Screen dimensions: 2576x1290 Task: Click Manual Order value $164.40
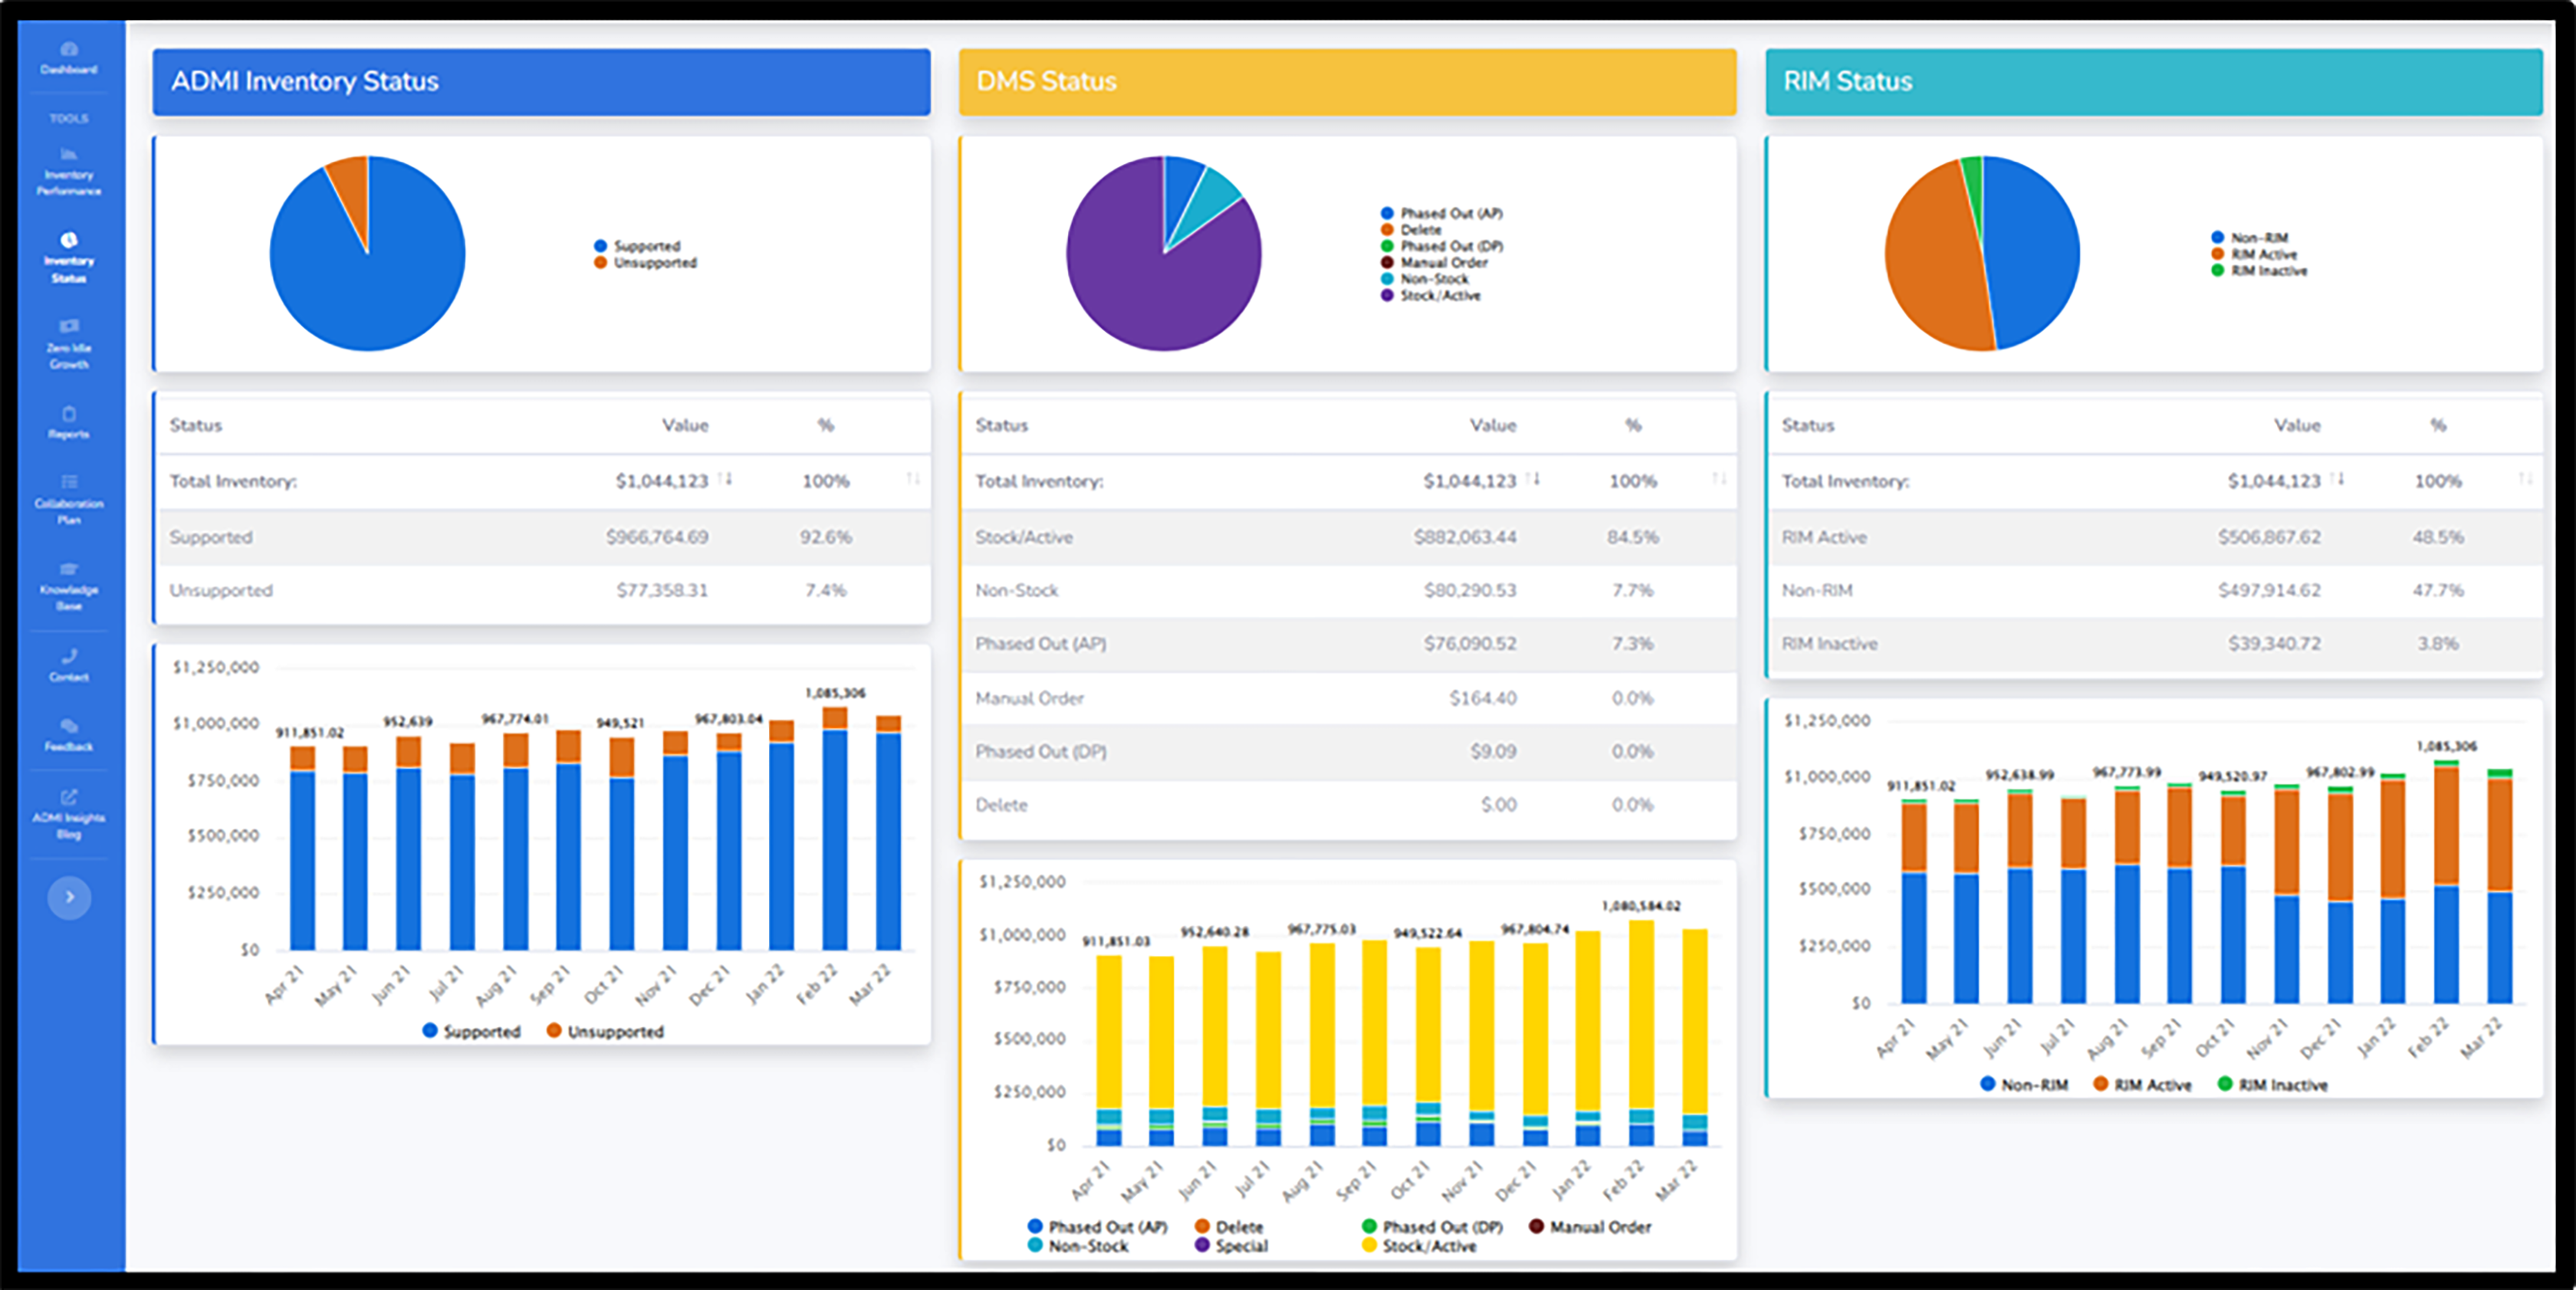tap(1483, 698)
